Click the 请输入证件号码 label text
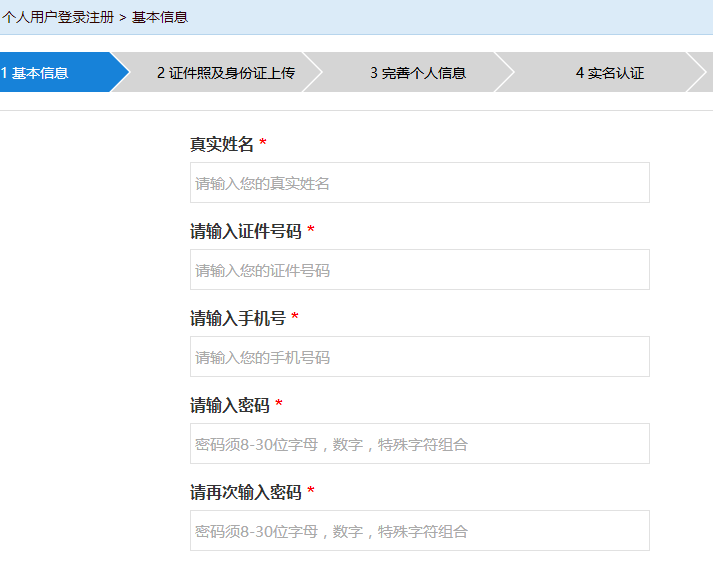The width and height of the screenshot is (713, 562). click(x=245, y=232)
